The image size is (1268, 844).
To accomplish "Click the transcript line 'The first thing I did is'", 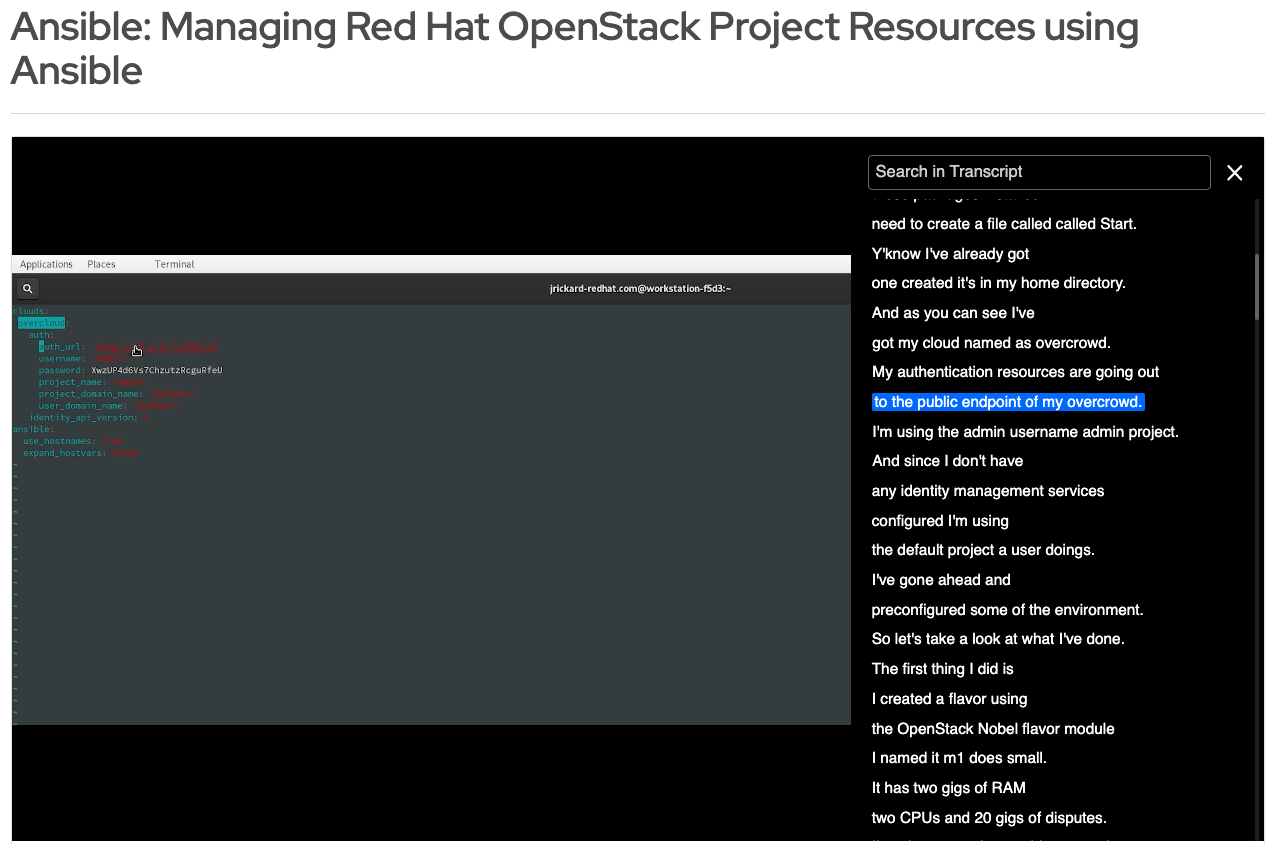I will tap(942, 668).
